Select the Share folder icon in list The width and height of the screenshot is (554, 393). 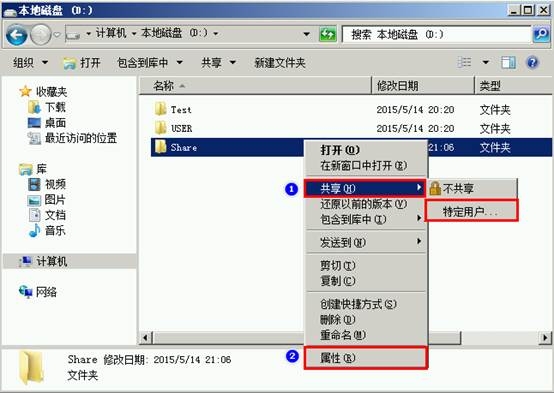(x=160, y=147)
